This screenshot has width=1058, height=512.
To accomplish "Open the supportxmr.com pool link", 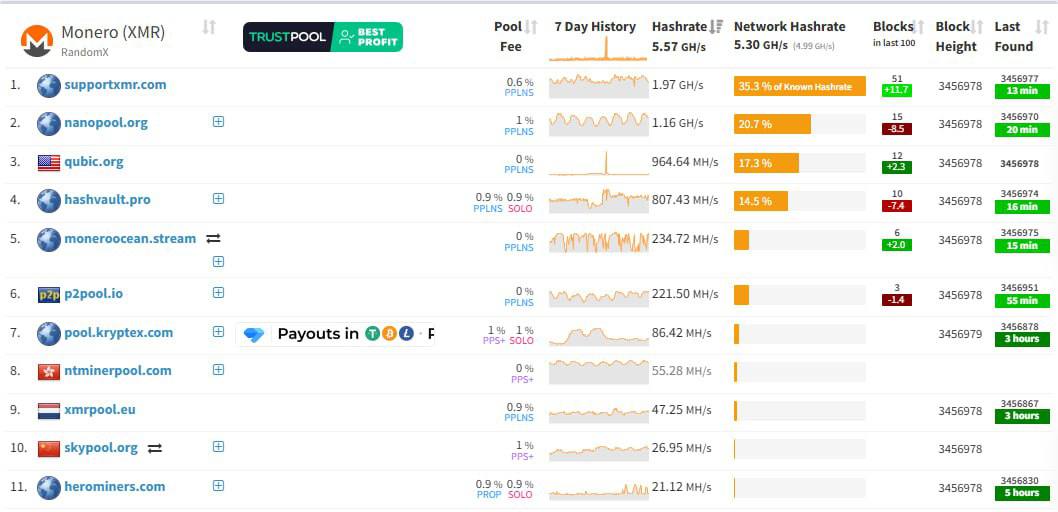I will tap(115, 85).
